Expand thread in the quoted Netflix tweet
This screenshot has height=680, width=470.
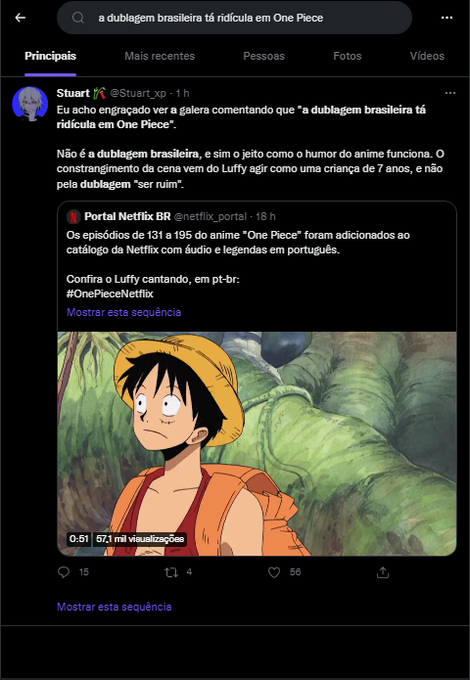[x=124, y=312]
